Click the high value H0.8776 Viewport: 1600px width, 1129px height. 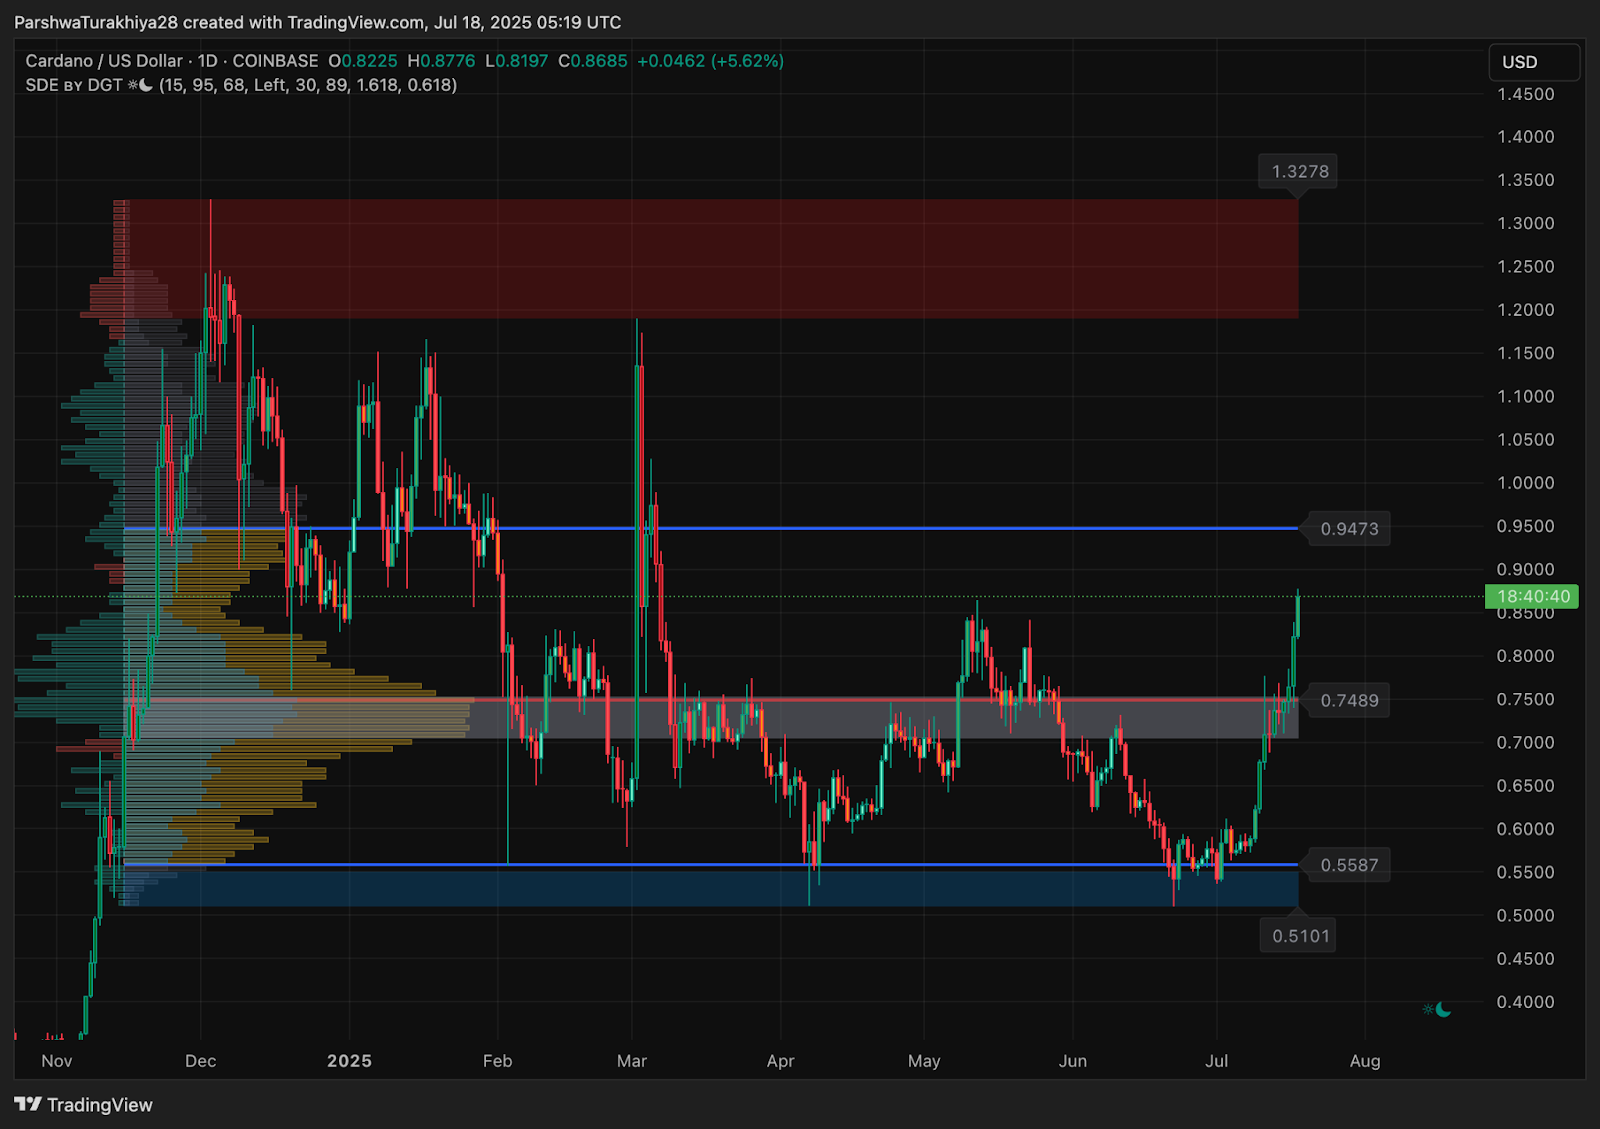point(441,61)
